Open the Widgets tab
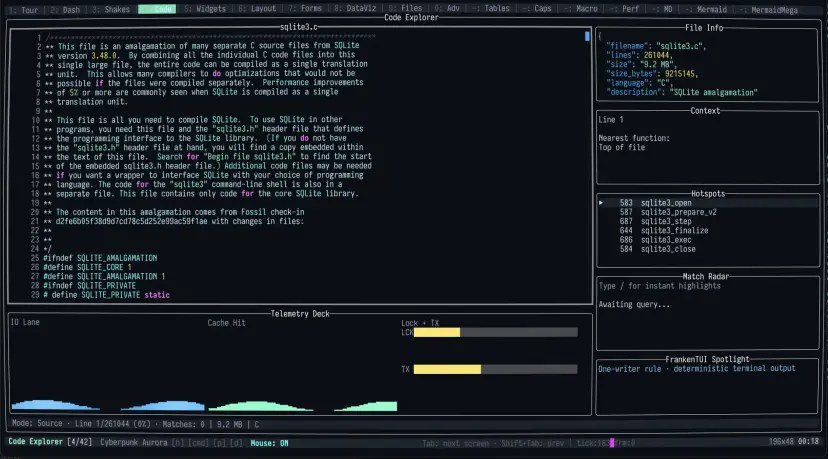Image resolution: width=828 pixels, height=459 pixels. pos(205,9)
